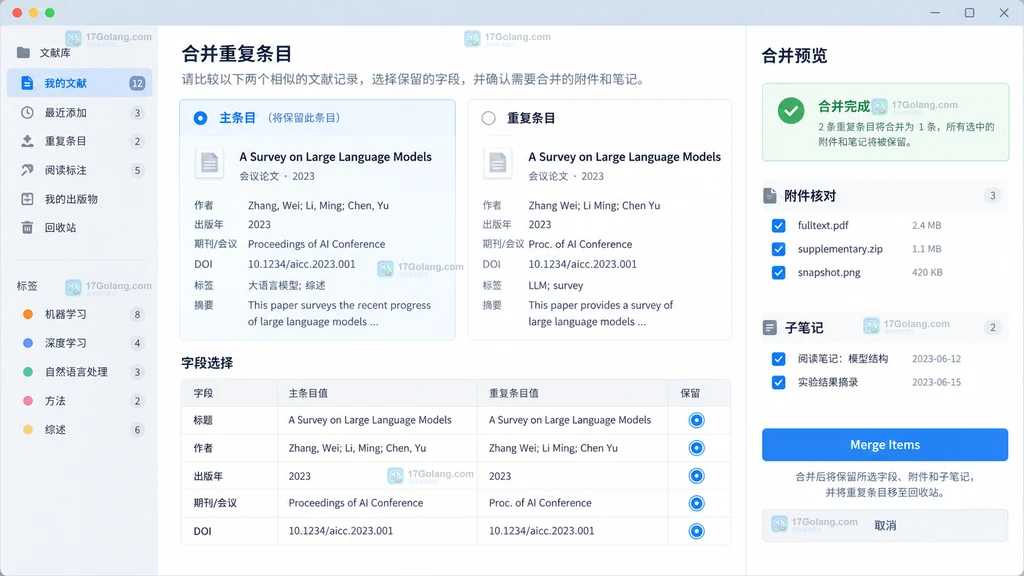Click the 我的文献 document icon
The width and height of the screenshot is (1024, 576).
(x=27, y=83)
